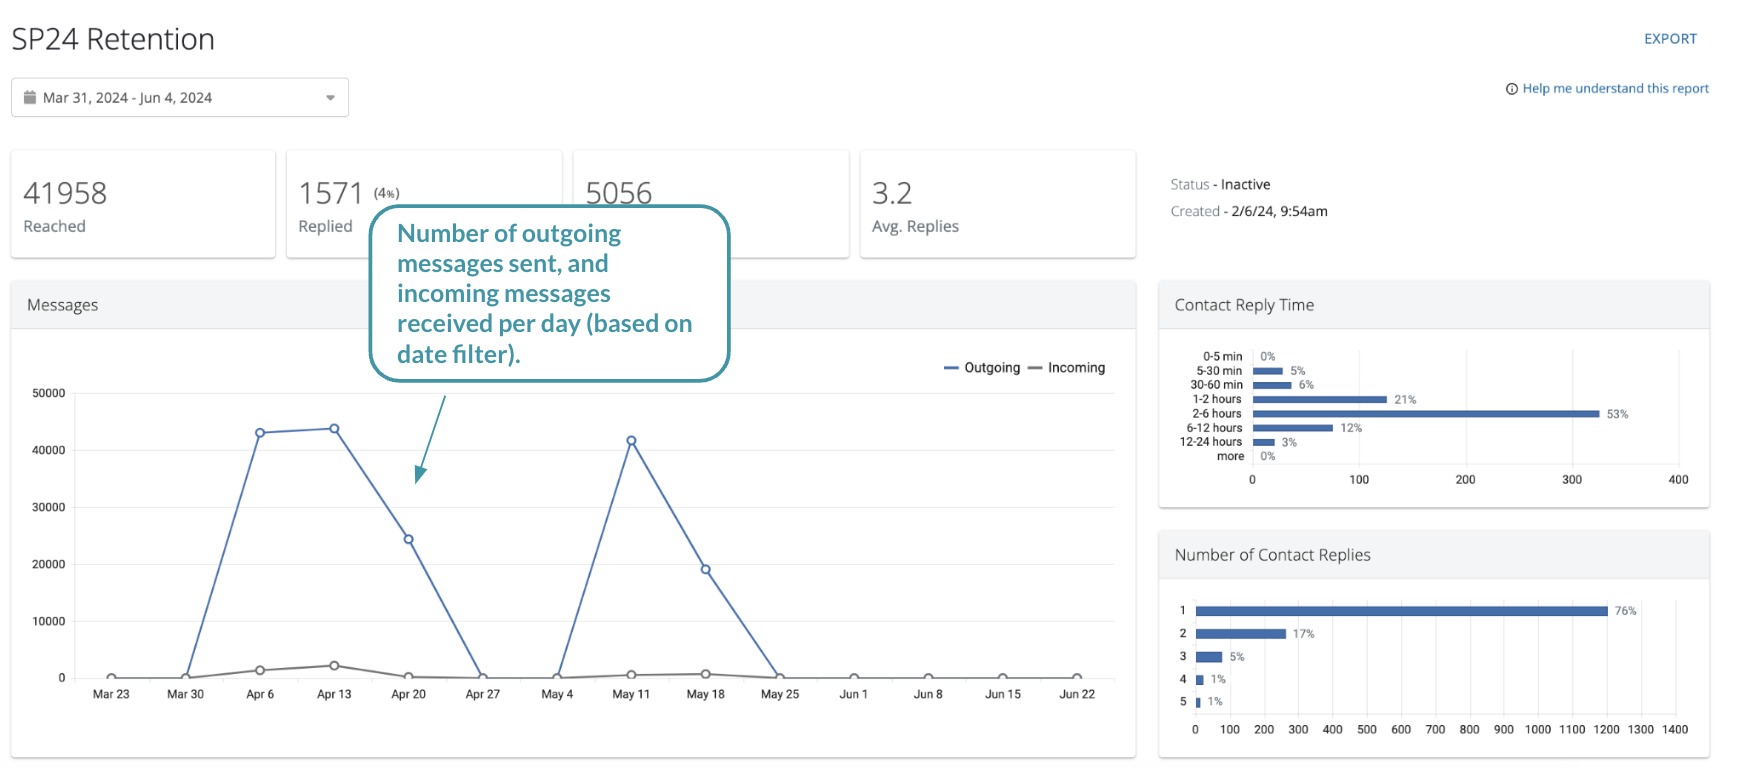Select the bar for 2 contact replies
The height and width of the screenshot is (772, 1740).
coord(1240,634)
